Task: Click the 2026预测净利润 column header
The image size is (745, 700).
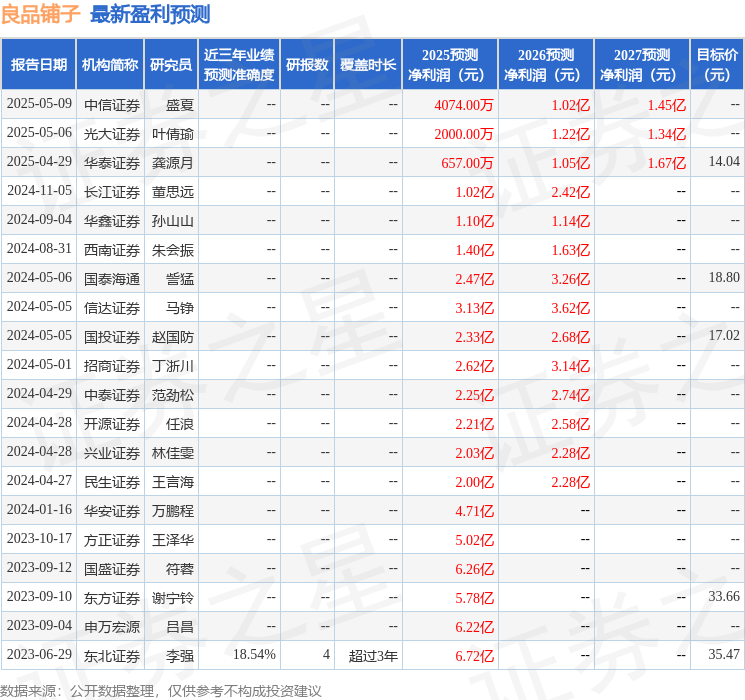Action: pos(546,65)
